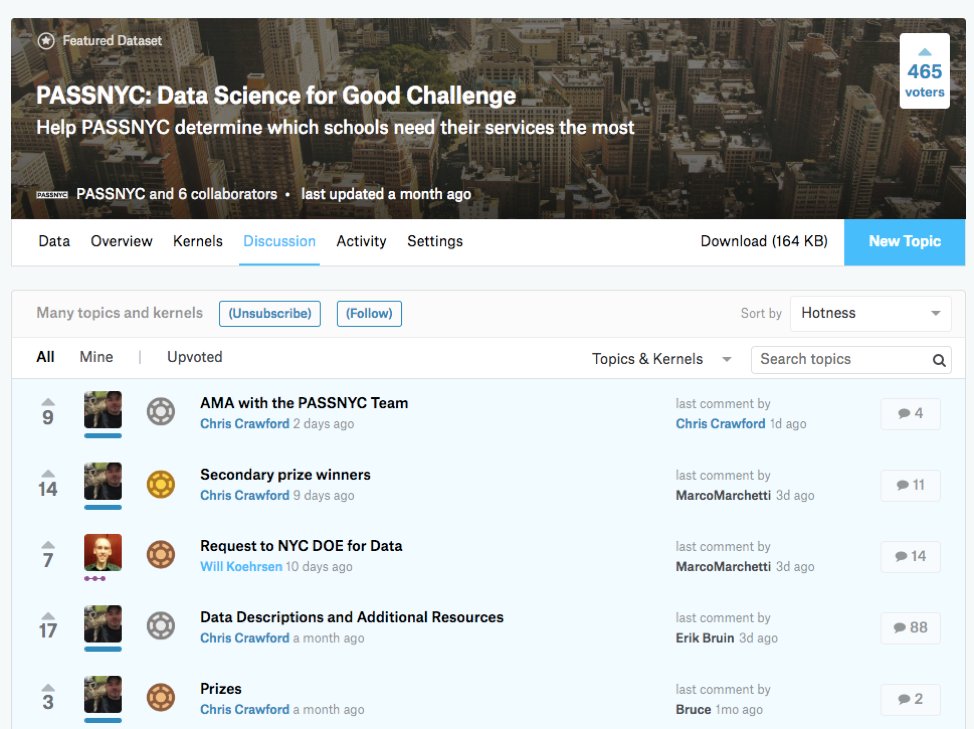Viewport: 974px width, 729px height.
Task: Click the grey medal icon on AMA topic
Action: pos(161,412)
